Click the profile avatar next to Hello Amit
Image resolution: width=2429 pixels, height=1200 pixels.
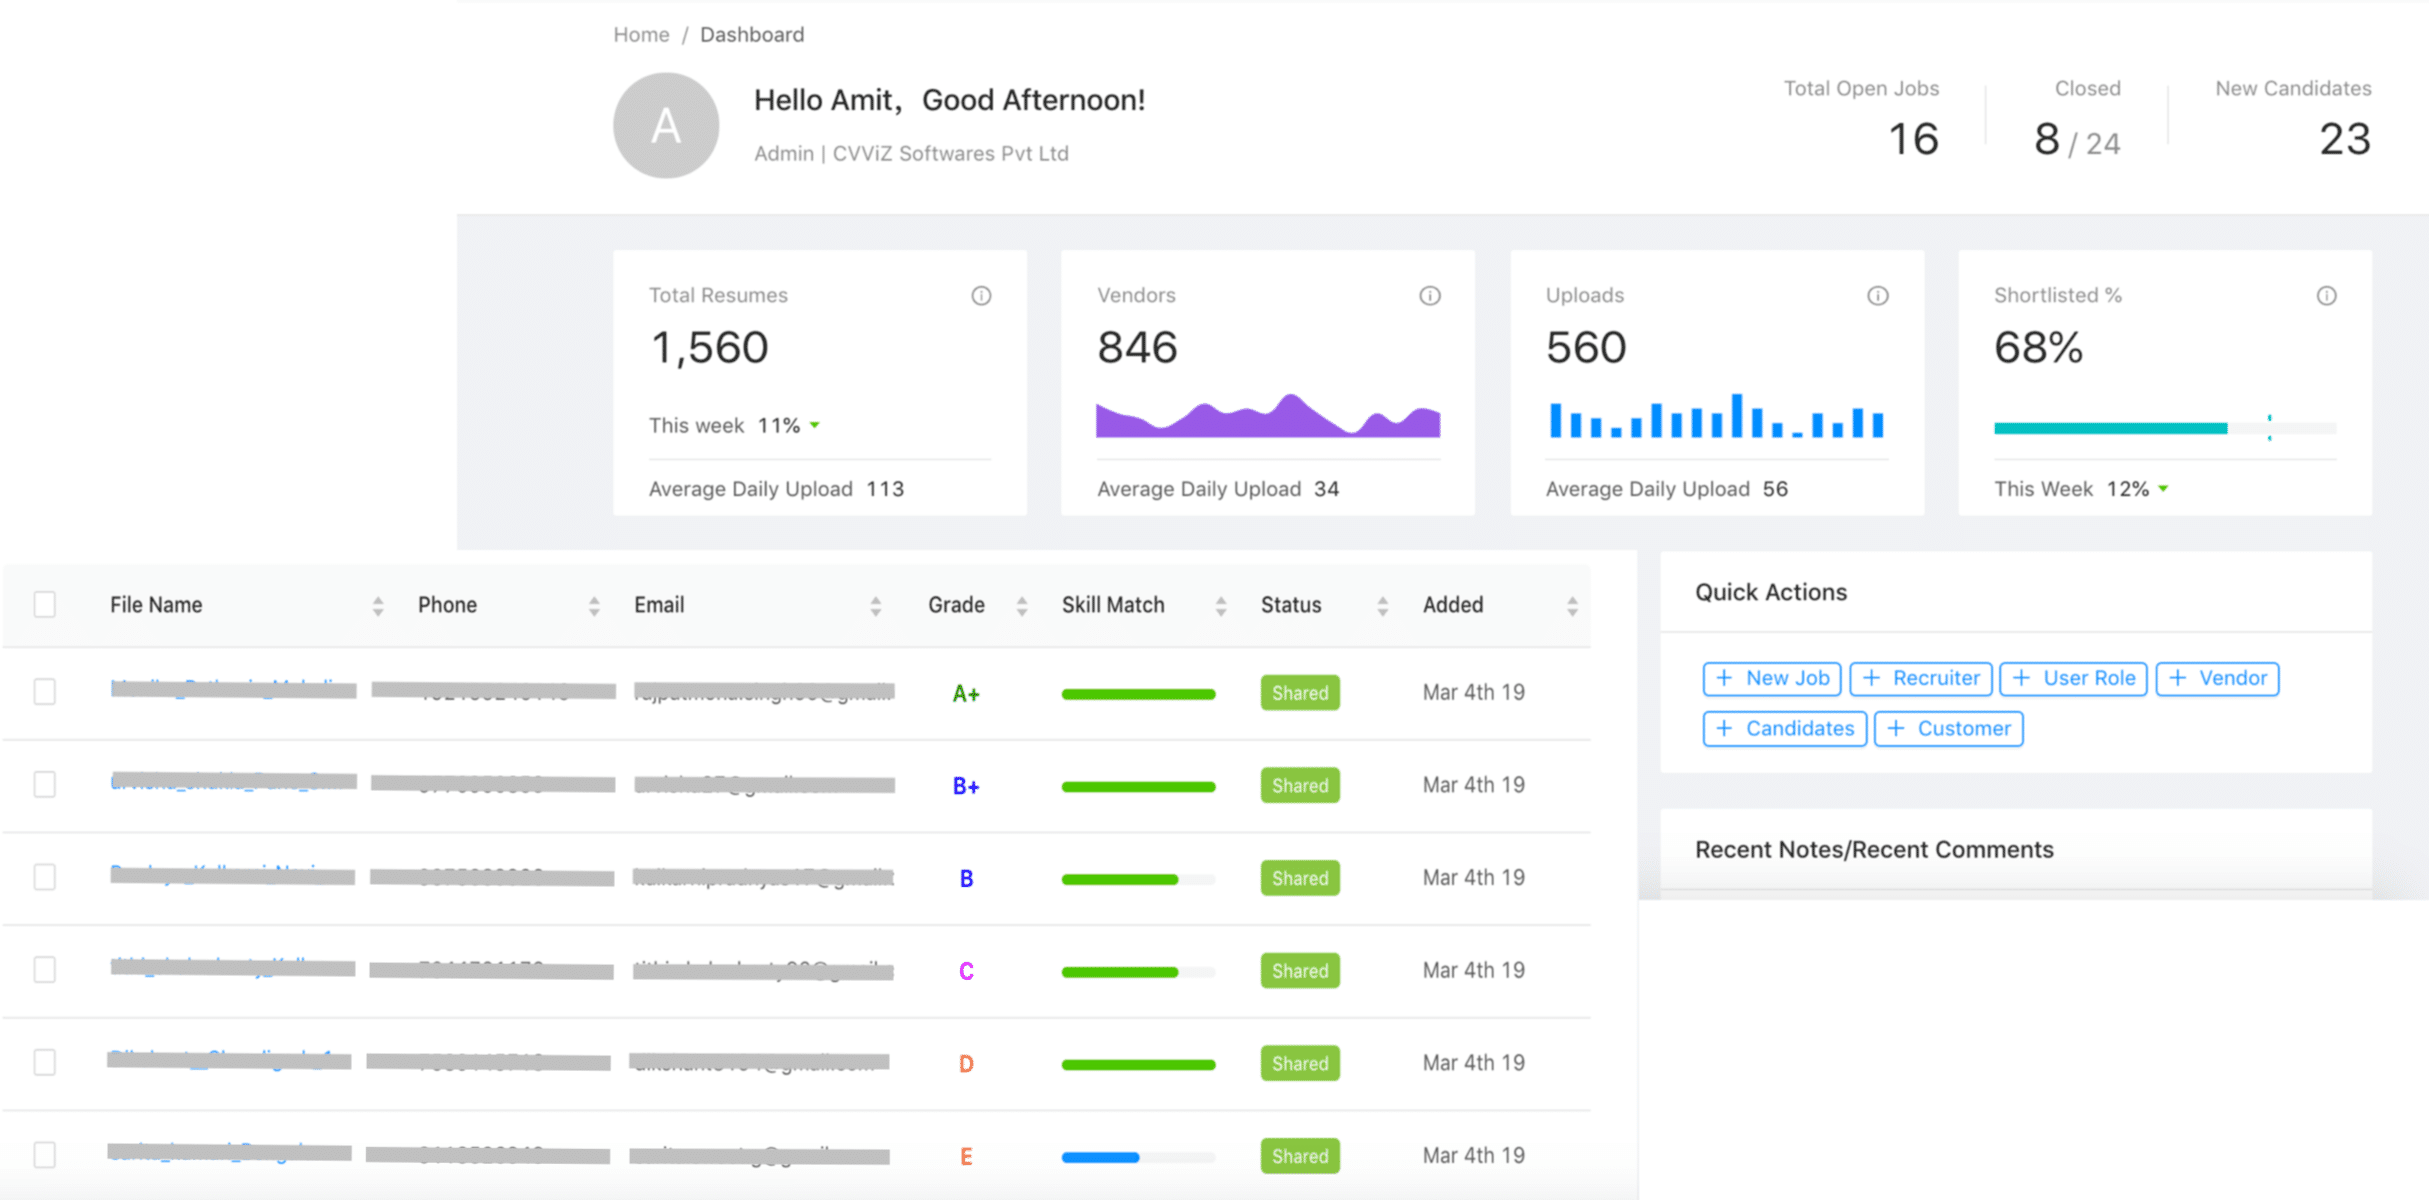tap(665, 125)
